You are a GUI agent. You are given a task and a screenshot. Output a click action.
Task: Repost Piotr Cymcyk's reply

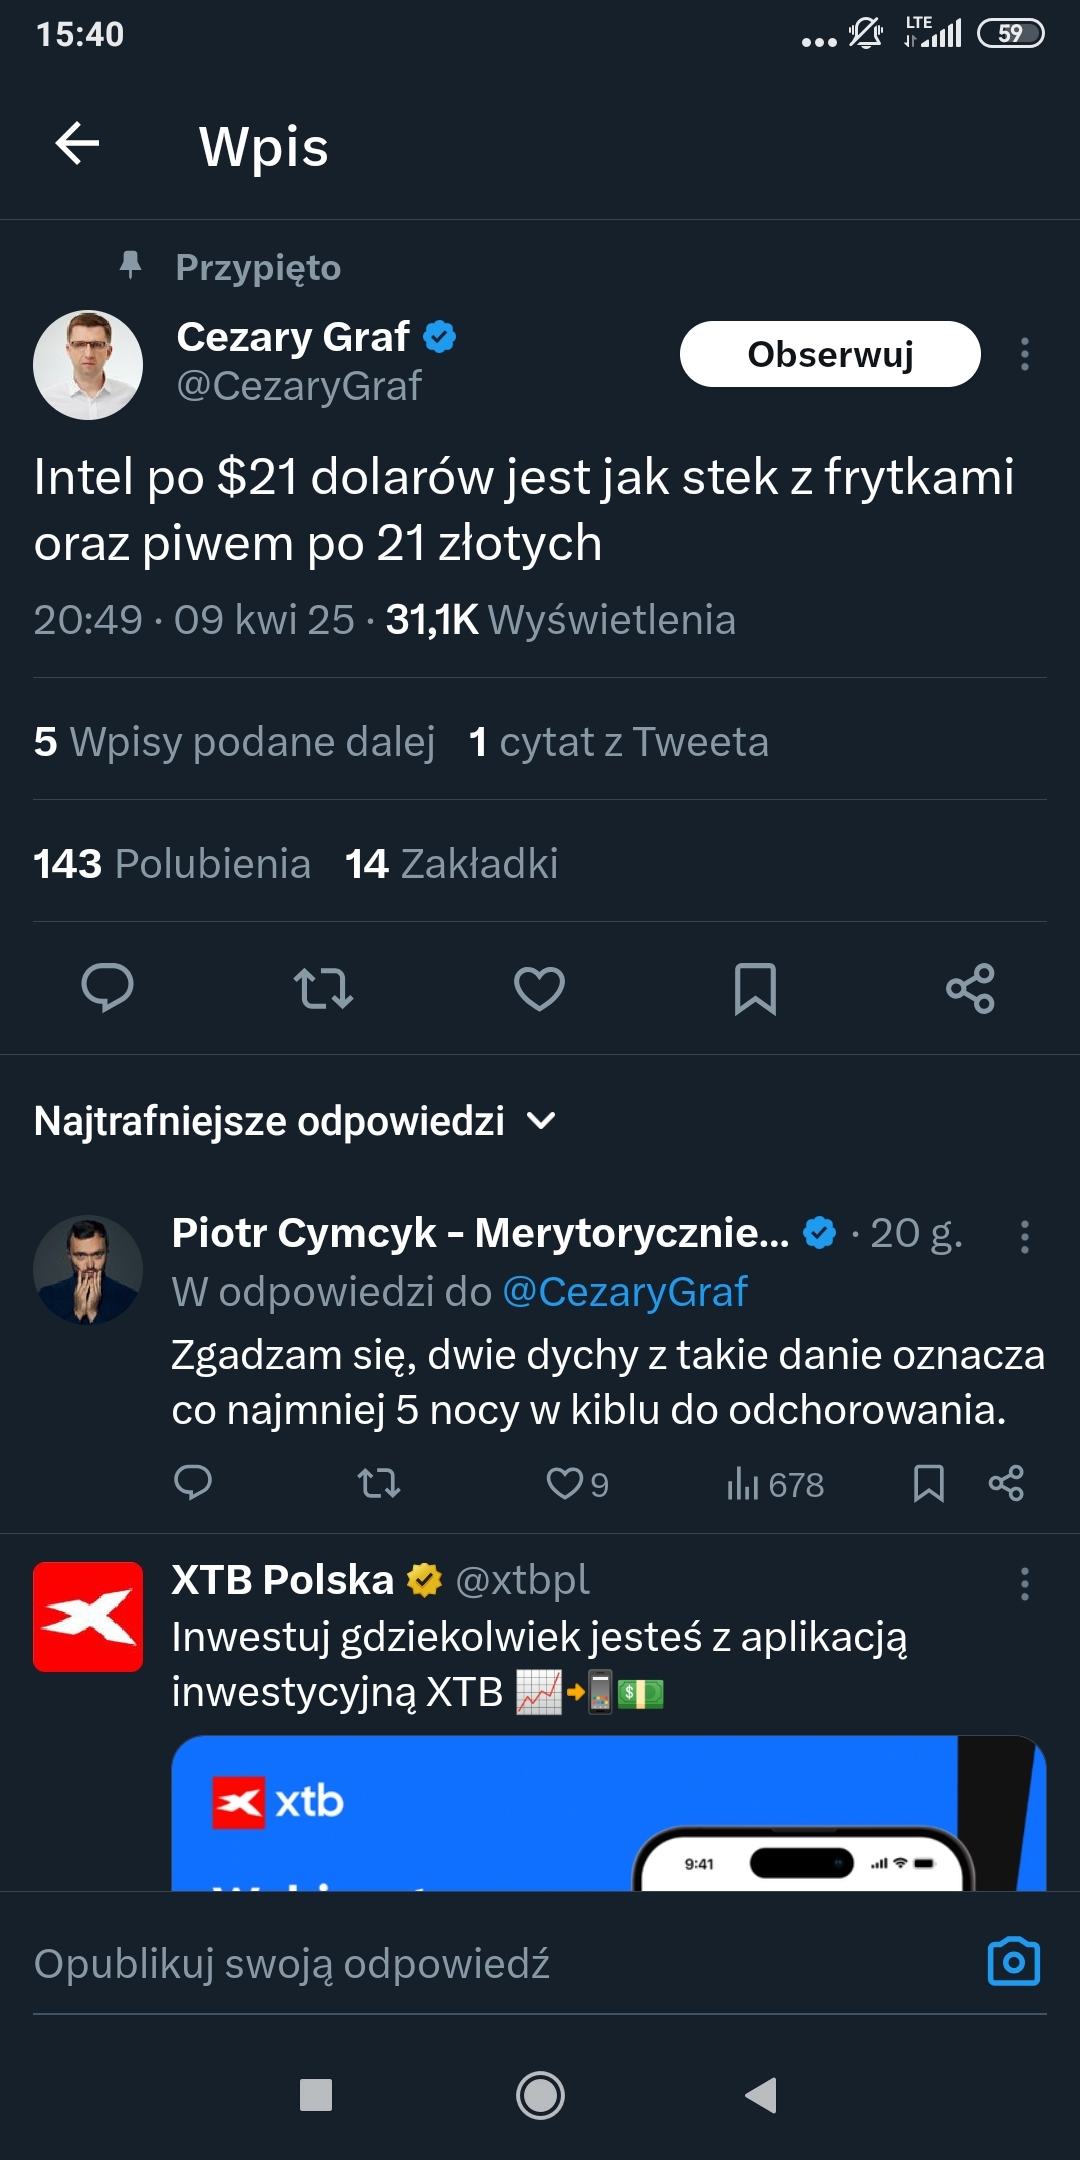click(379, 1483)
